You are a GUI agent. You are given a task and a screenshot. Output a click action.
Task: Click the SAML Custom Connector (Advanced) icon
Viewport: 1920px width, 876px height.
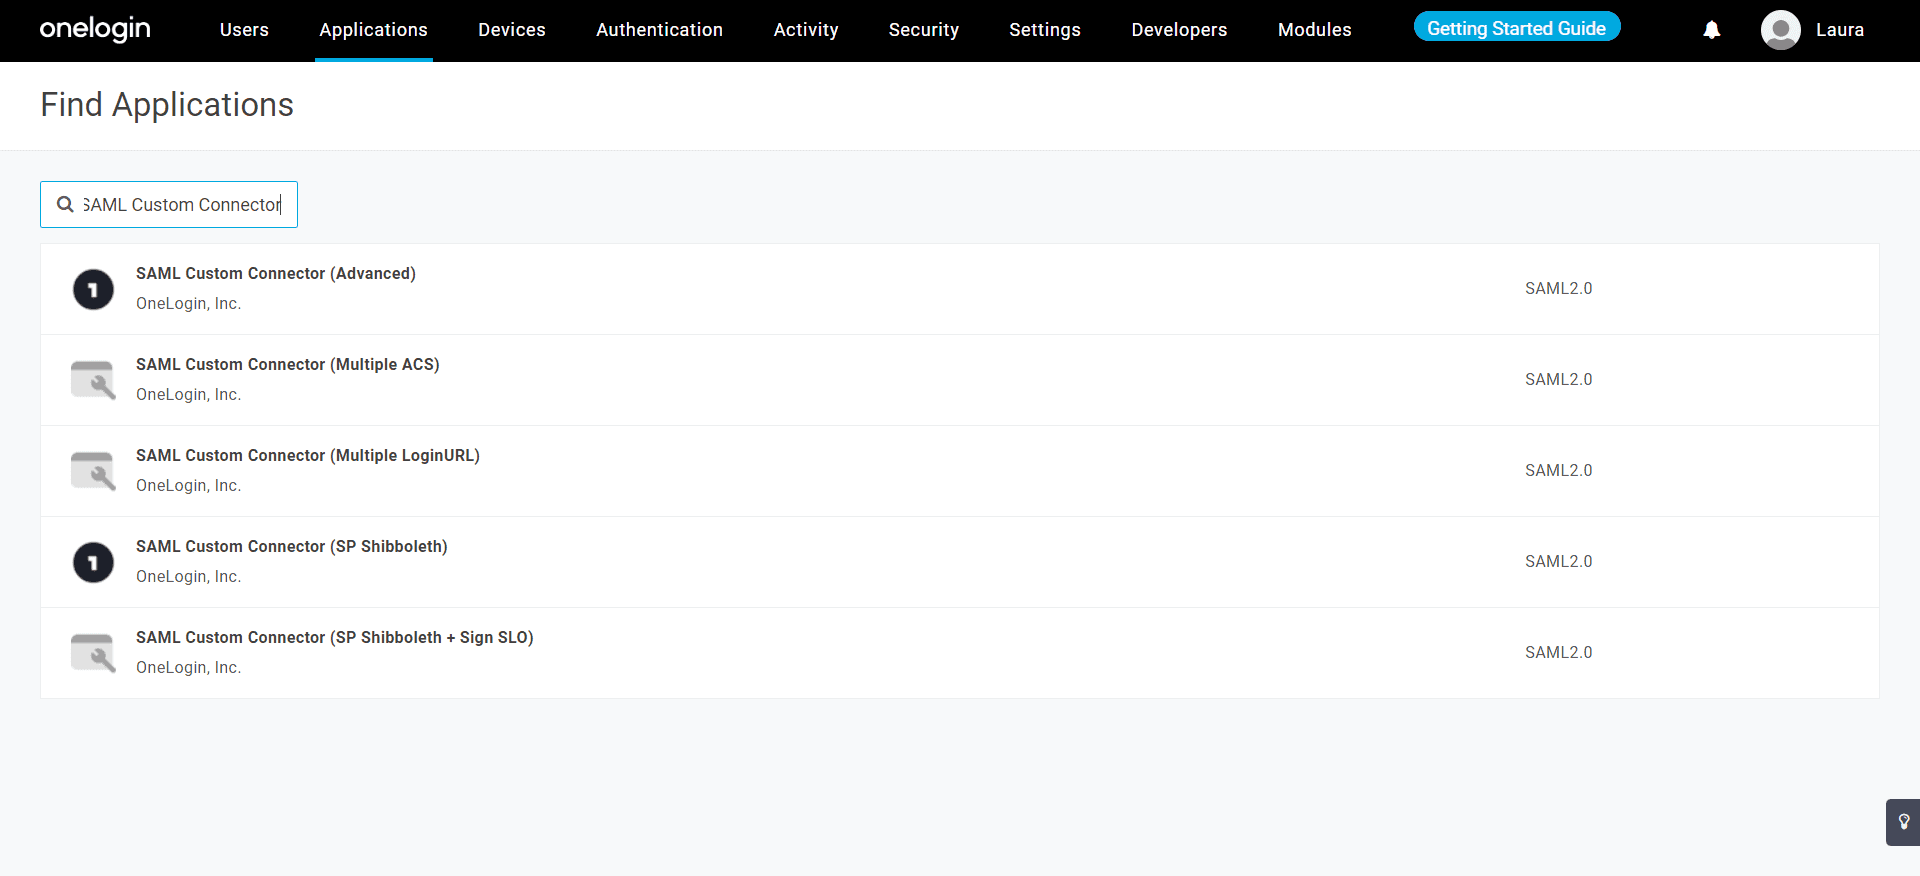point(93,289)
